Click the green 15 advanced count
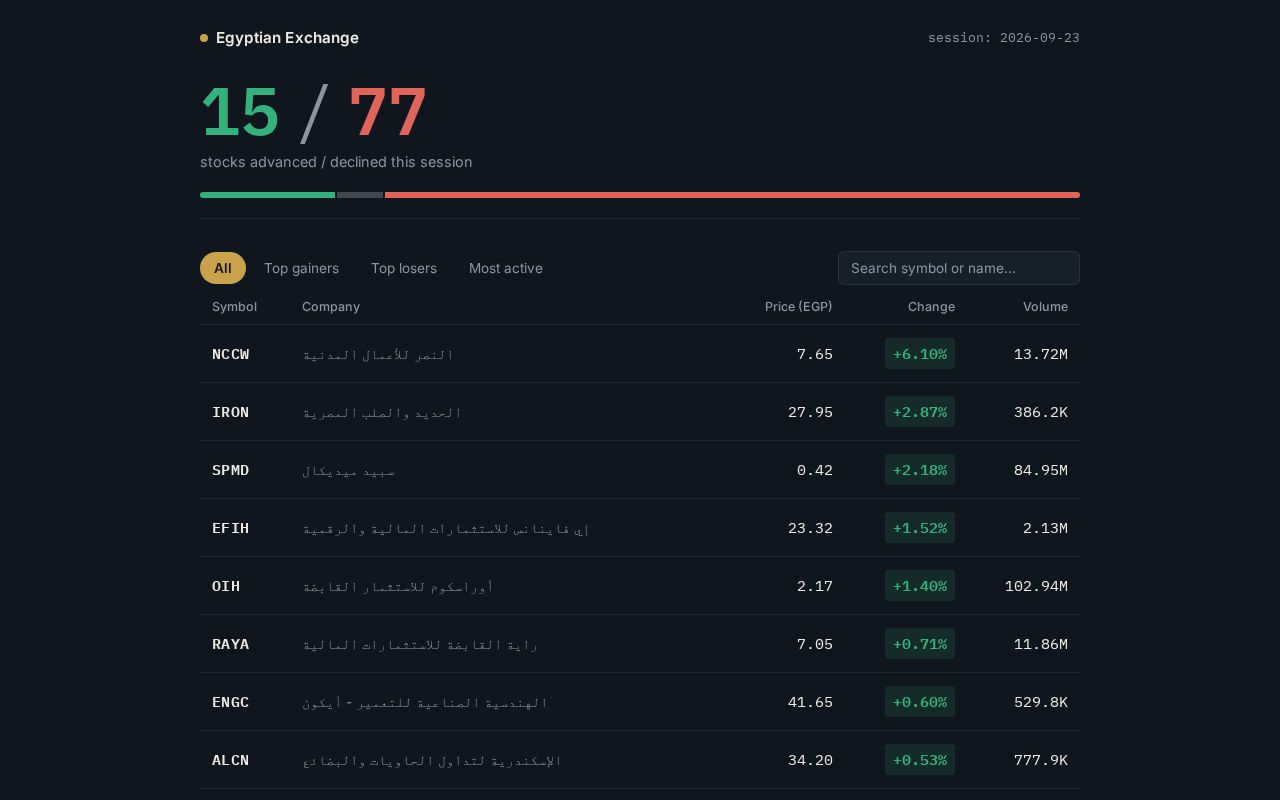1280x800 pixels. (x=240, y=112)
